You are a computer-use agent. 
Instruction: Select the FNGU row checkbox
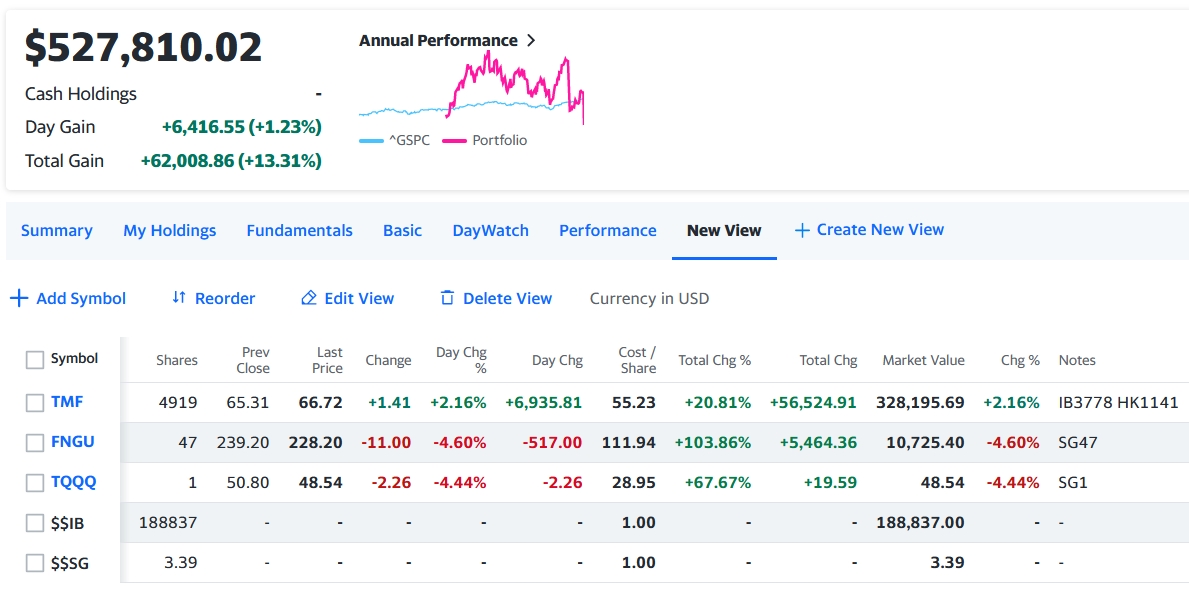[35, 442]
